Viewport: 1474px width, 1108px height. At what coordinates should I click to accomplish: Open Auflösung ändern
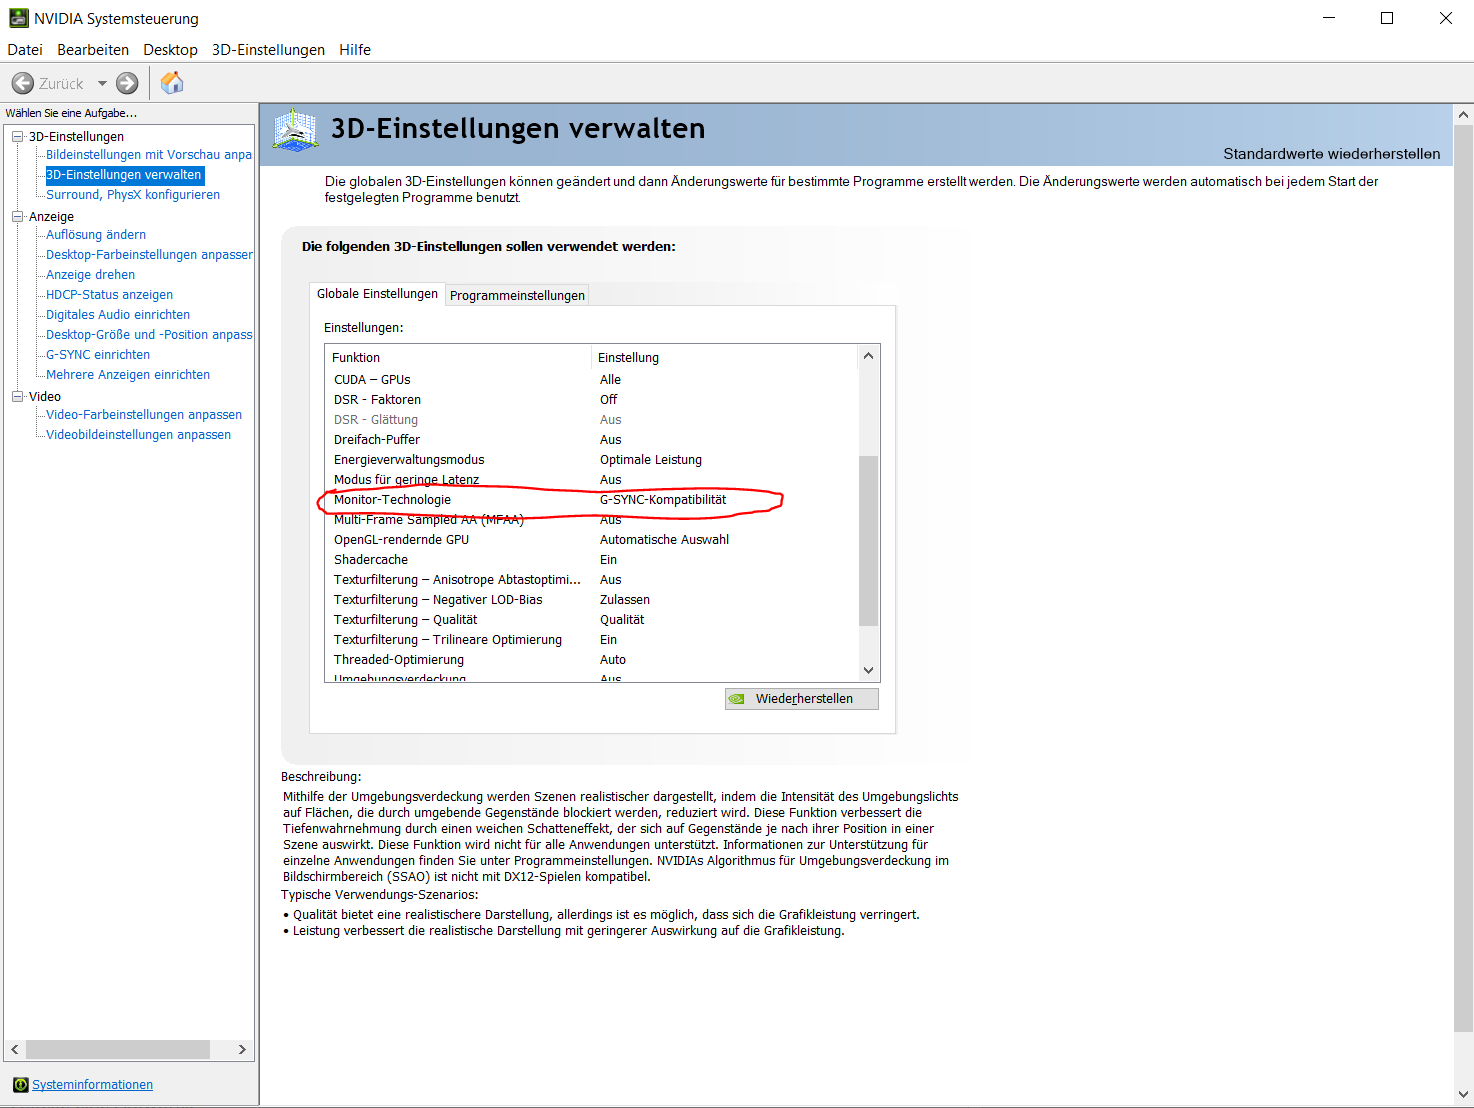(96, 235)
